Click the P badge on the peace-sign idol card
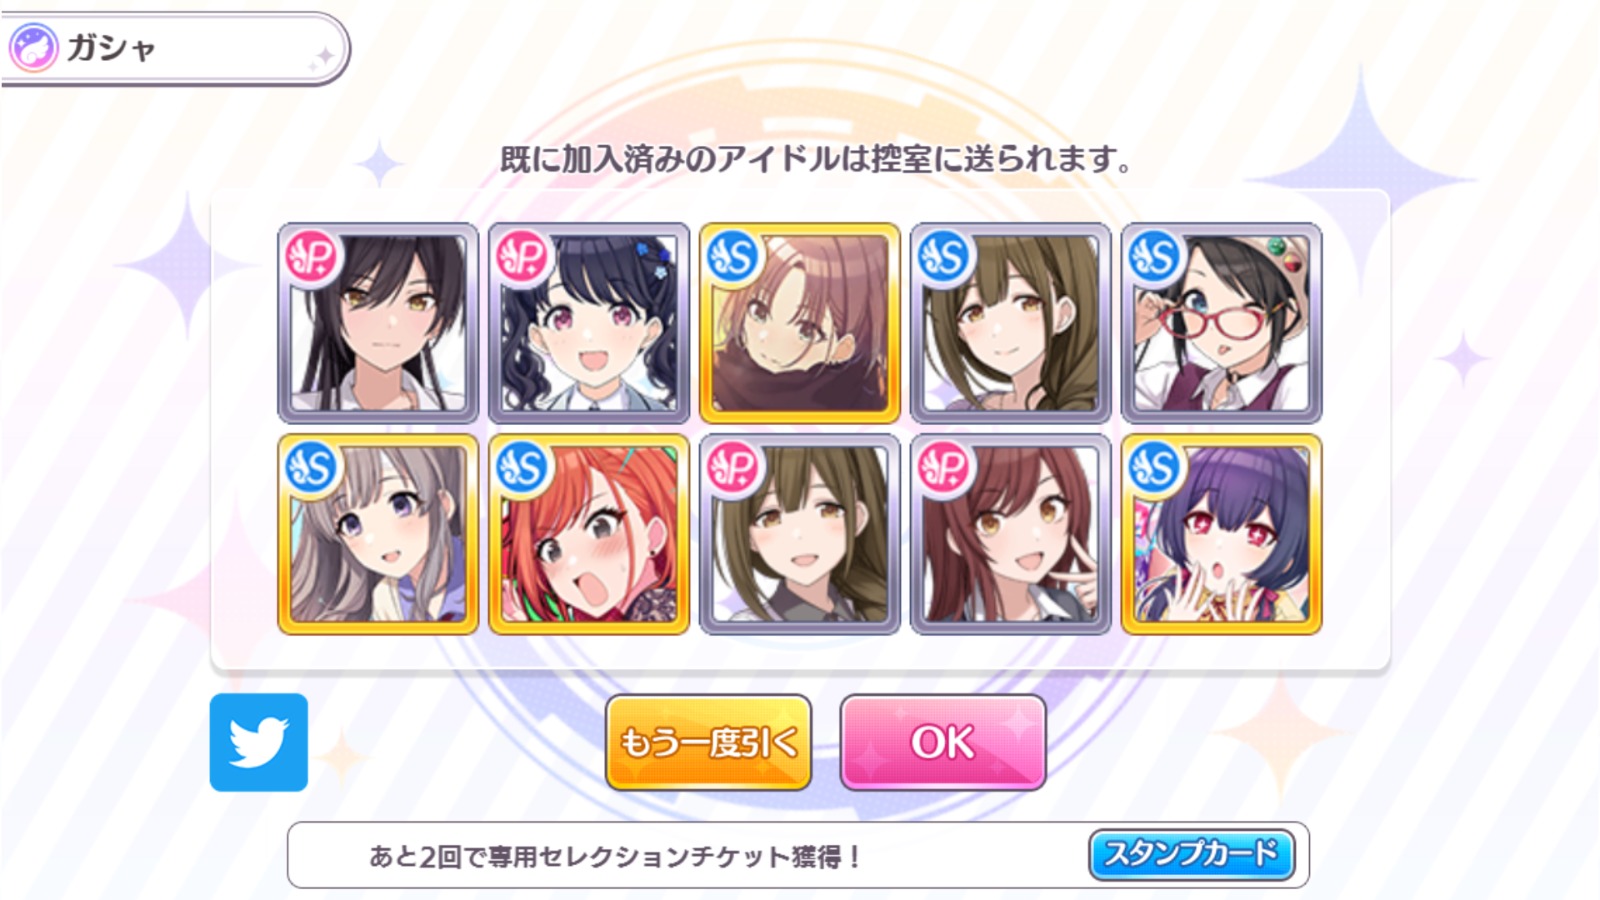This screenshot has height=900, width=1600. click(944, 468)
